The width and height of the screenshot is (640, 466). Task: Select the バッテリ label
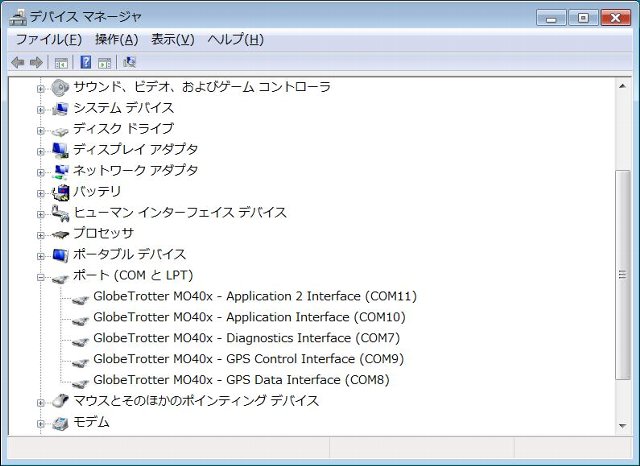point(97,191)
